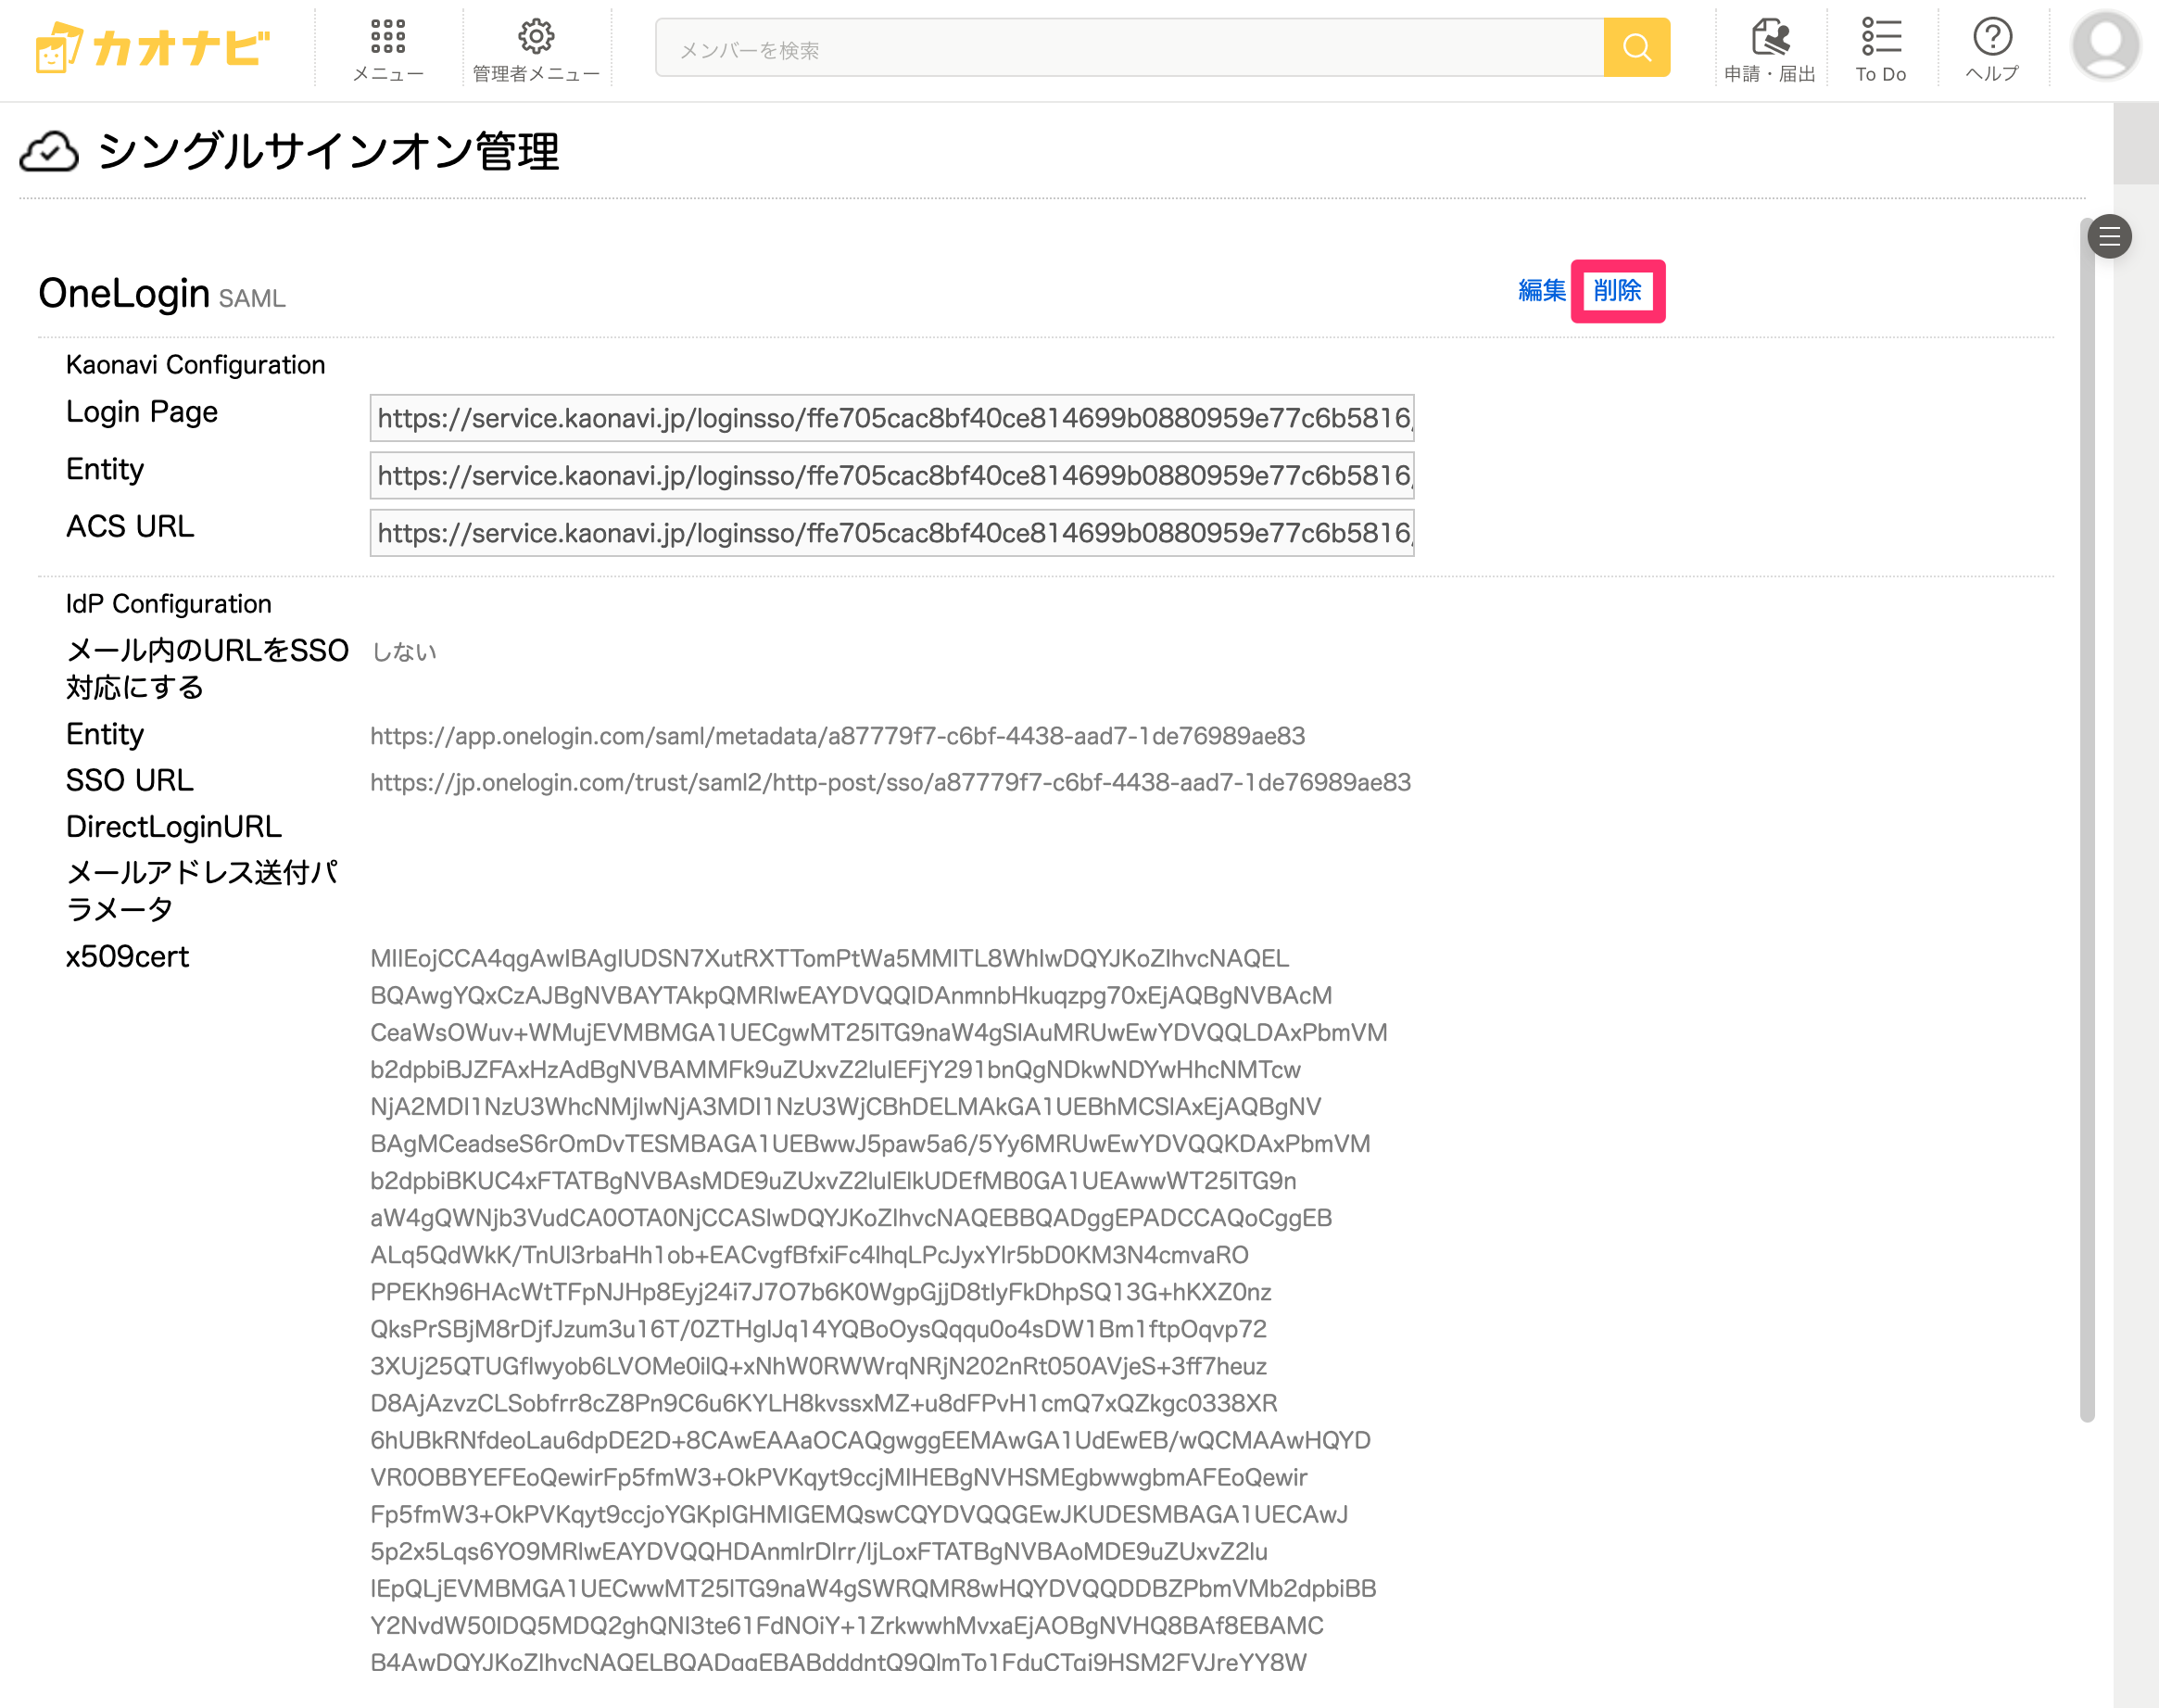Click the SSO URL label
Viewport: 2159px width, 1708px height.
click(x=130, y=781)
